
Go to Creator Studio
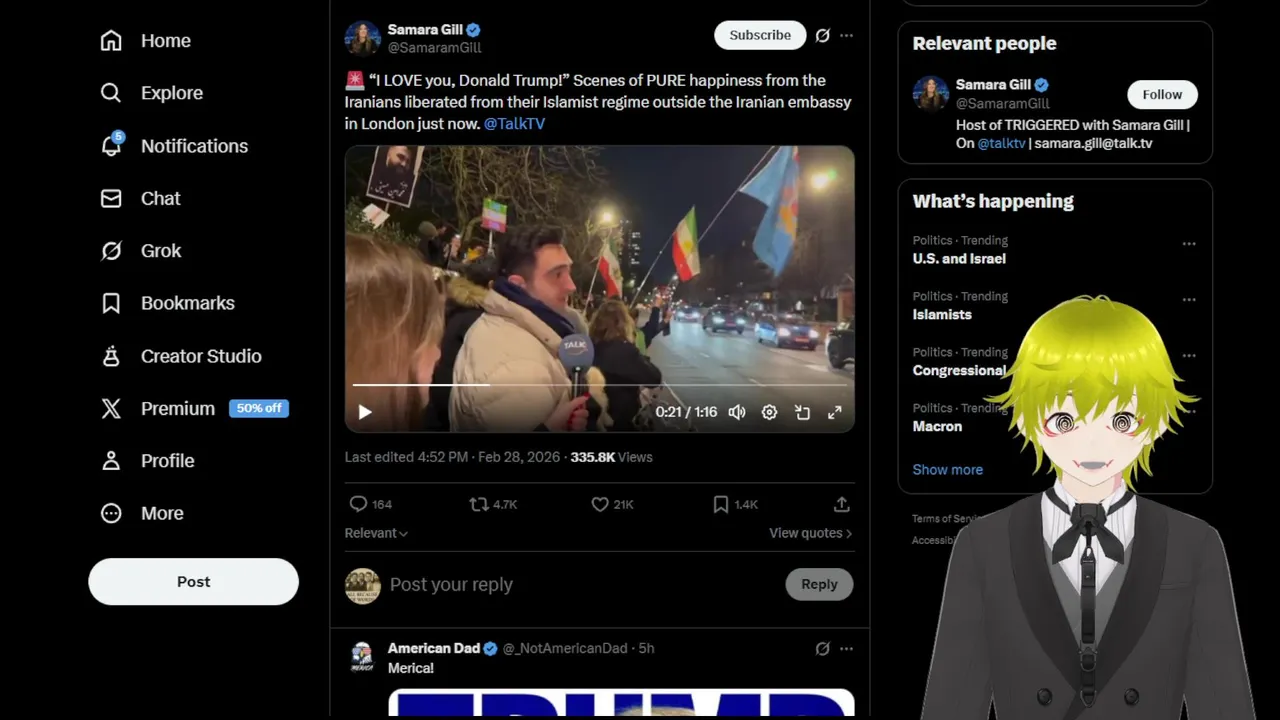(181, 356)
